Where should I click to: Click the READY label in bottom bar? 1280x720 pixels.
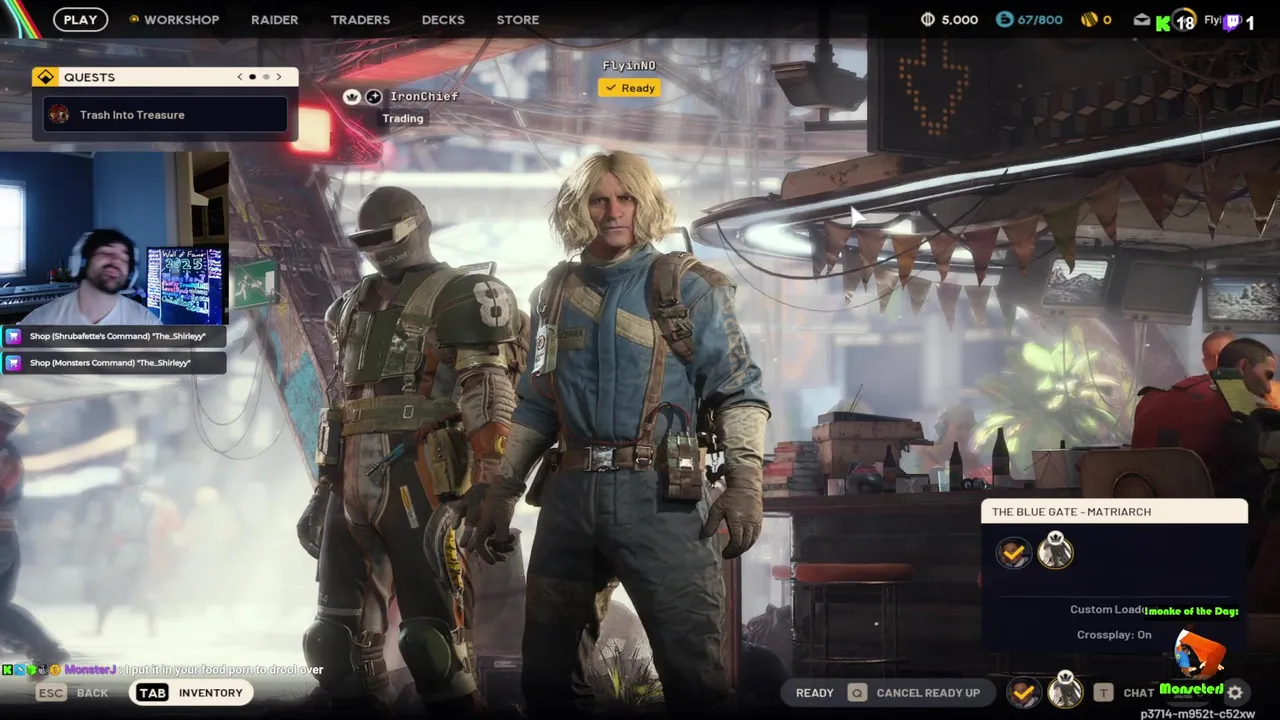[x=815, y=693]
